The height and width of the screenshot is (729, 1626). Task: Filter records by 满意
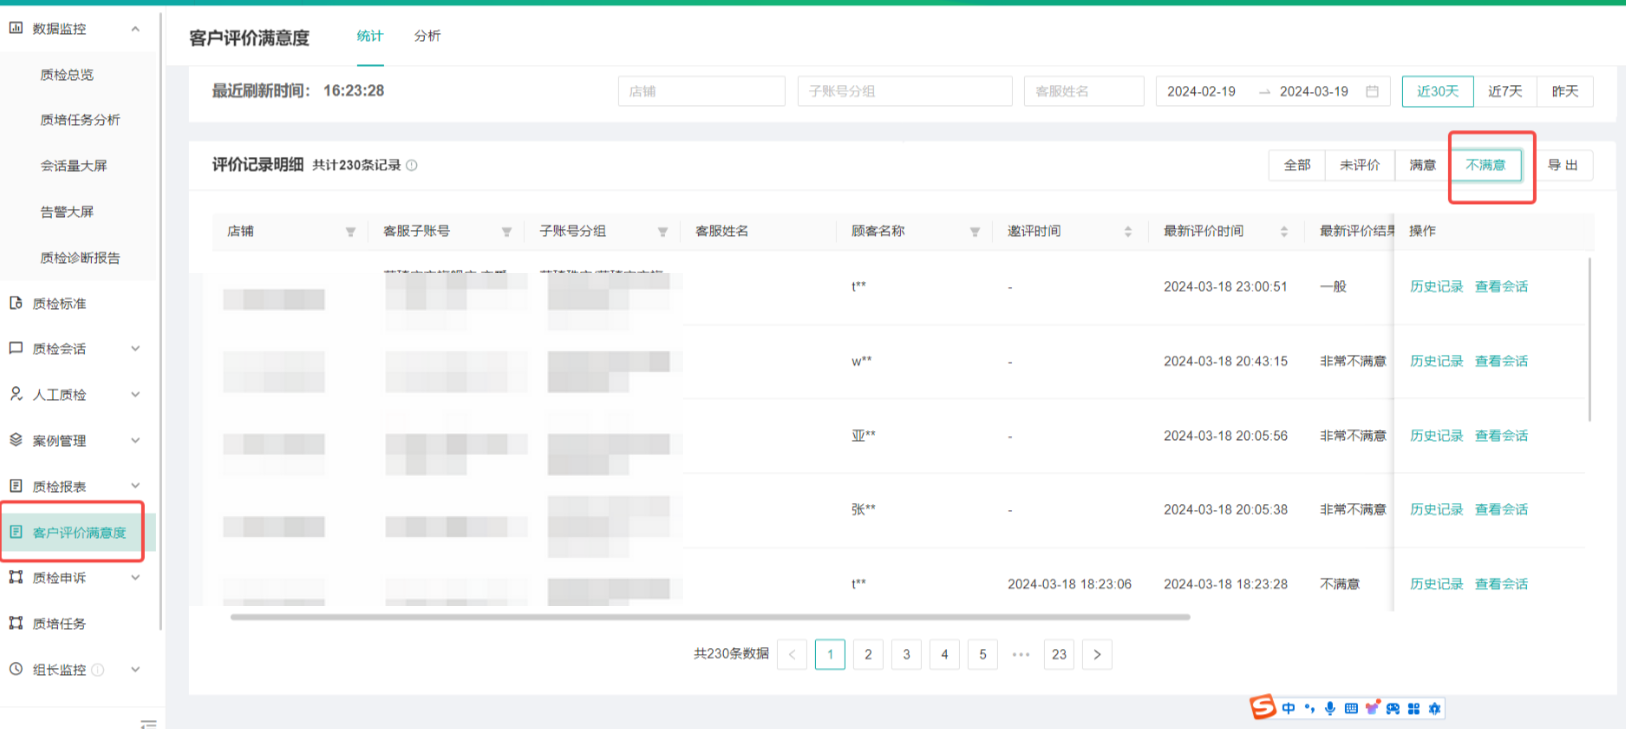tap(1423, 165)
